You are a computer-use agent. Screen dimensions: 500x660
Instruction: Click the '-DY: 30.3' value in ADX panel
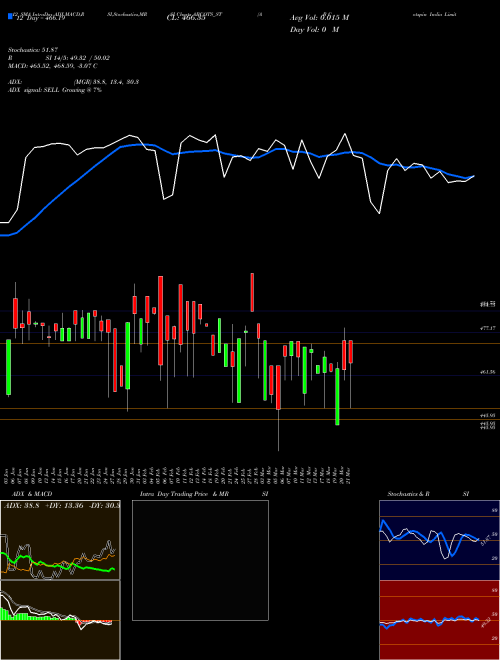105,506
